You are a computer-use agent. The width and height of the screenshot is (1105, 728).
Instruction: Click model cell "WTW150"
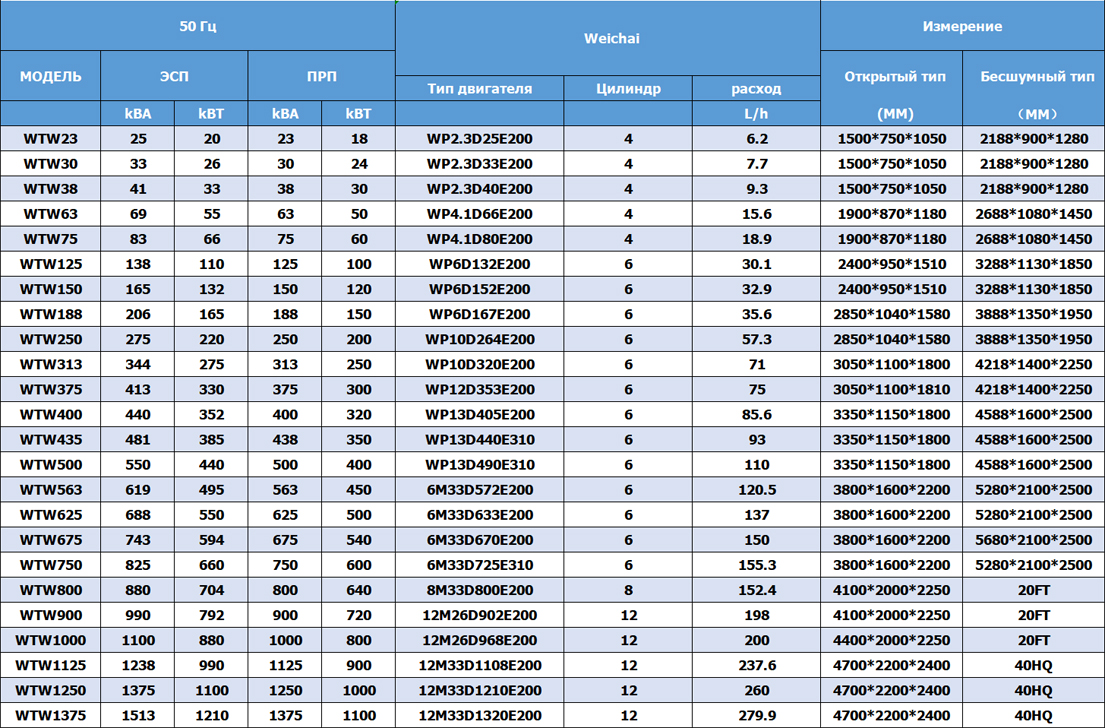click(x=51, y=290)
